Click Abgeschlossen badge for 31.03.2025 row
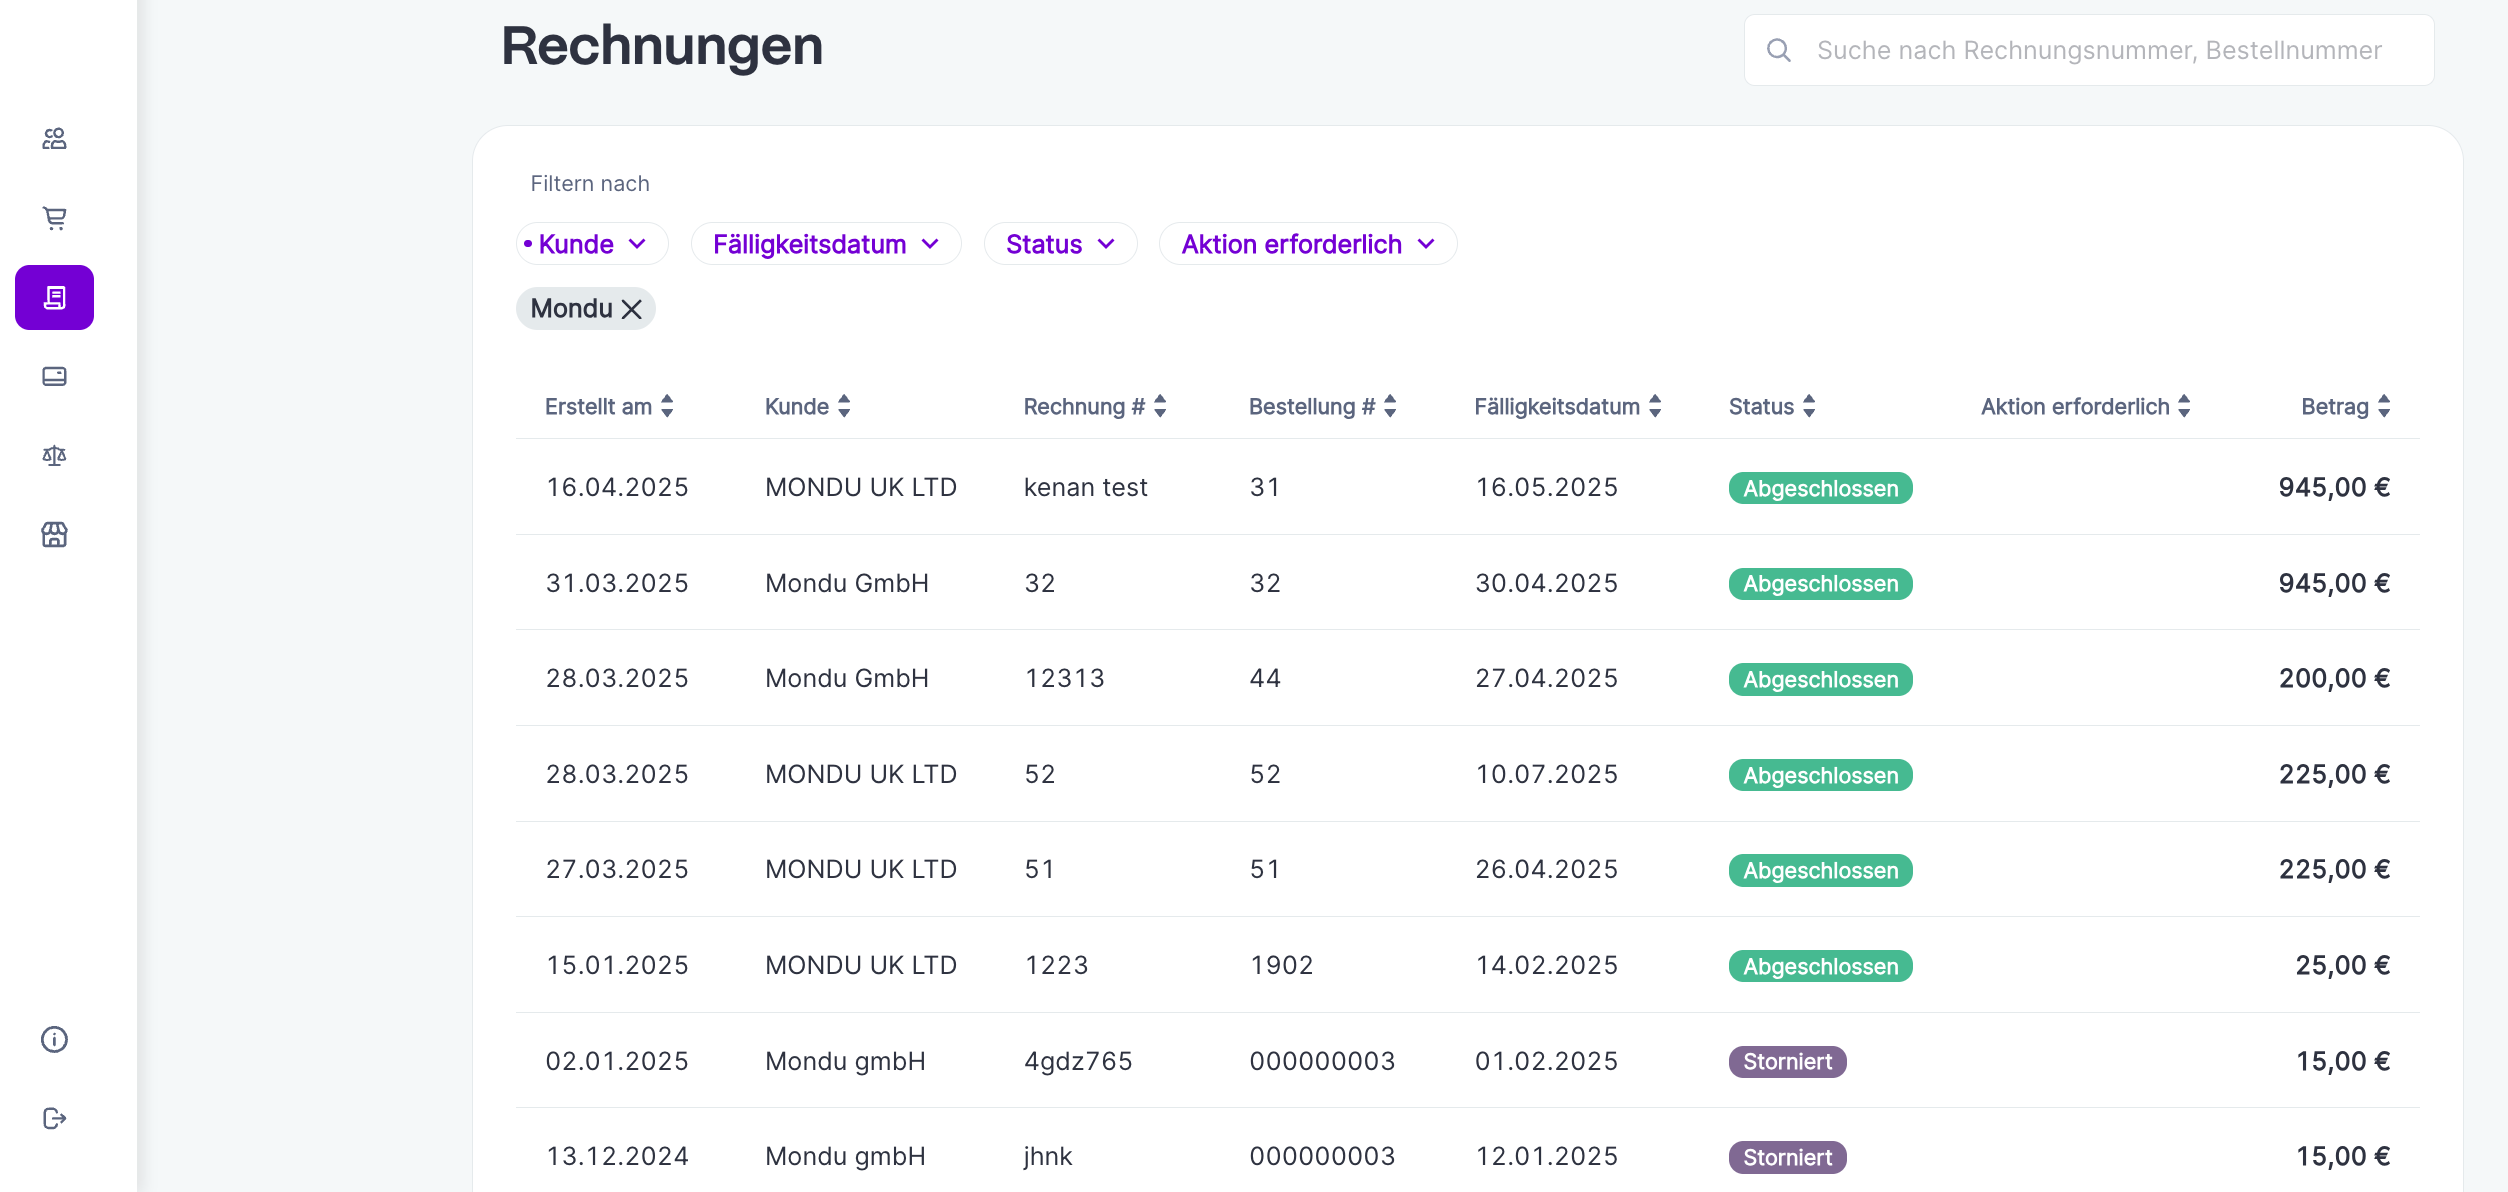The height and width of the screenshot is (1192, 2508). coord(1820,584)
